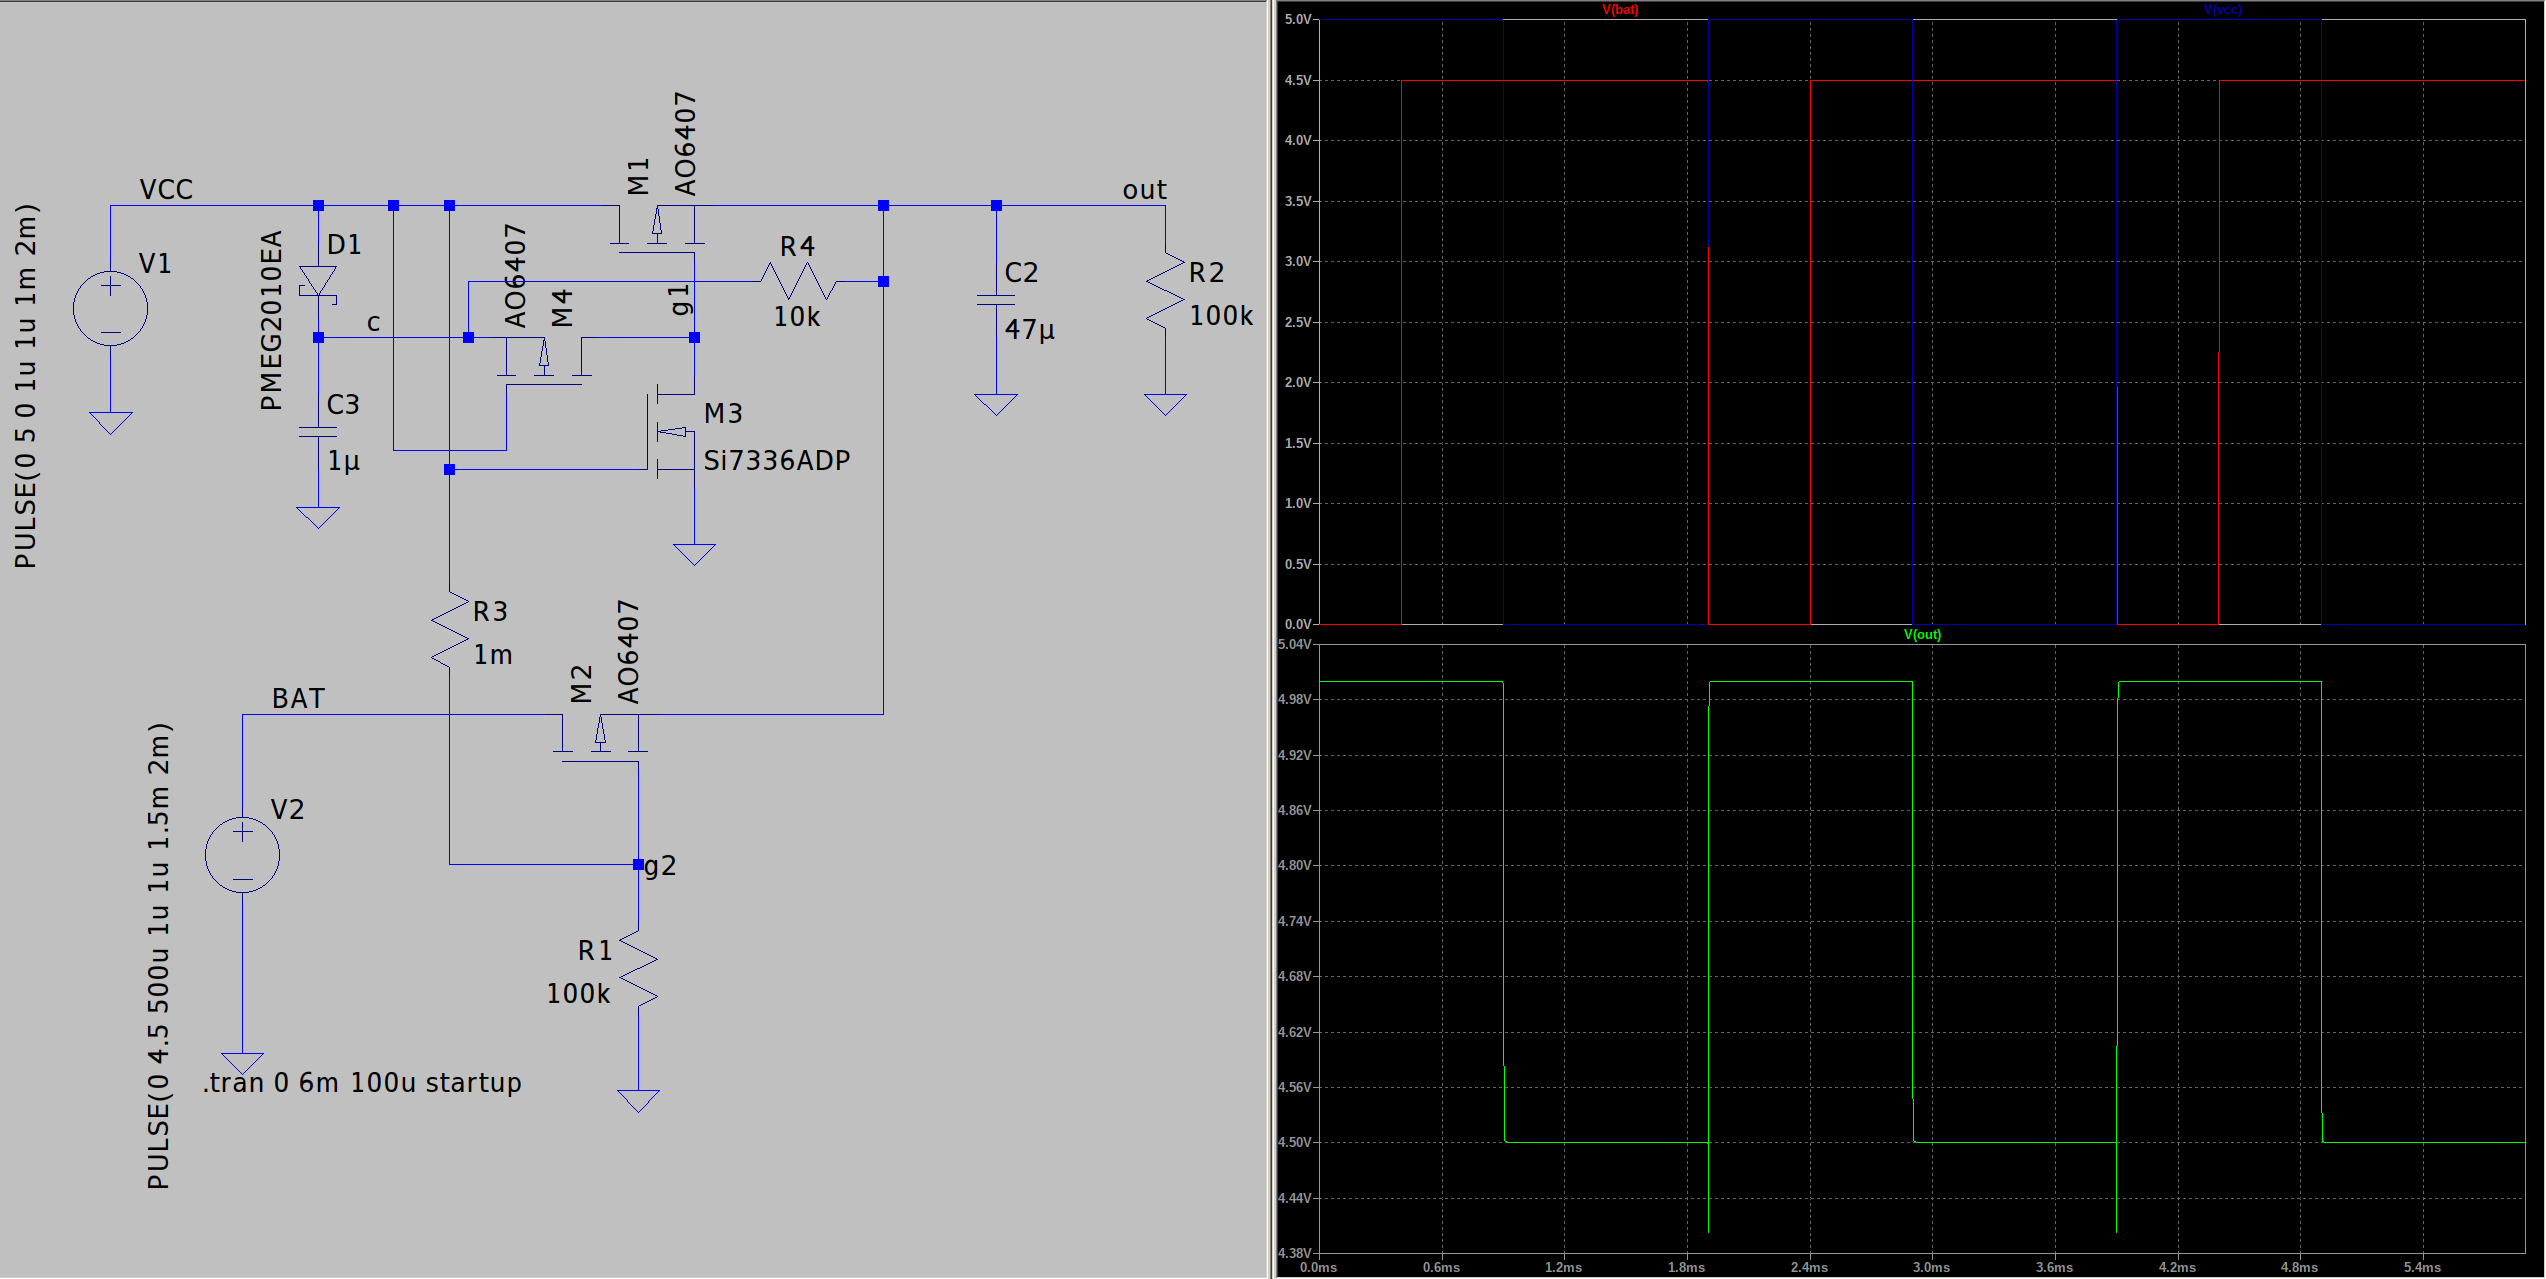Click the V(bat) trace label
This screenshot has width=2546, height=1279.
pyautogui.click(x=1620, y=10)
